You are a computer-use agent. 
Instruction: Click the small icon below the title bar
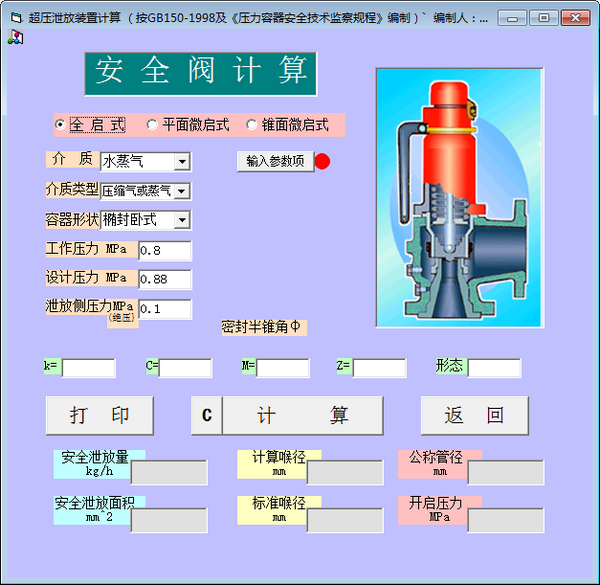point(15,38)
